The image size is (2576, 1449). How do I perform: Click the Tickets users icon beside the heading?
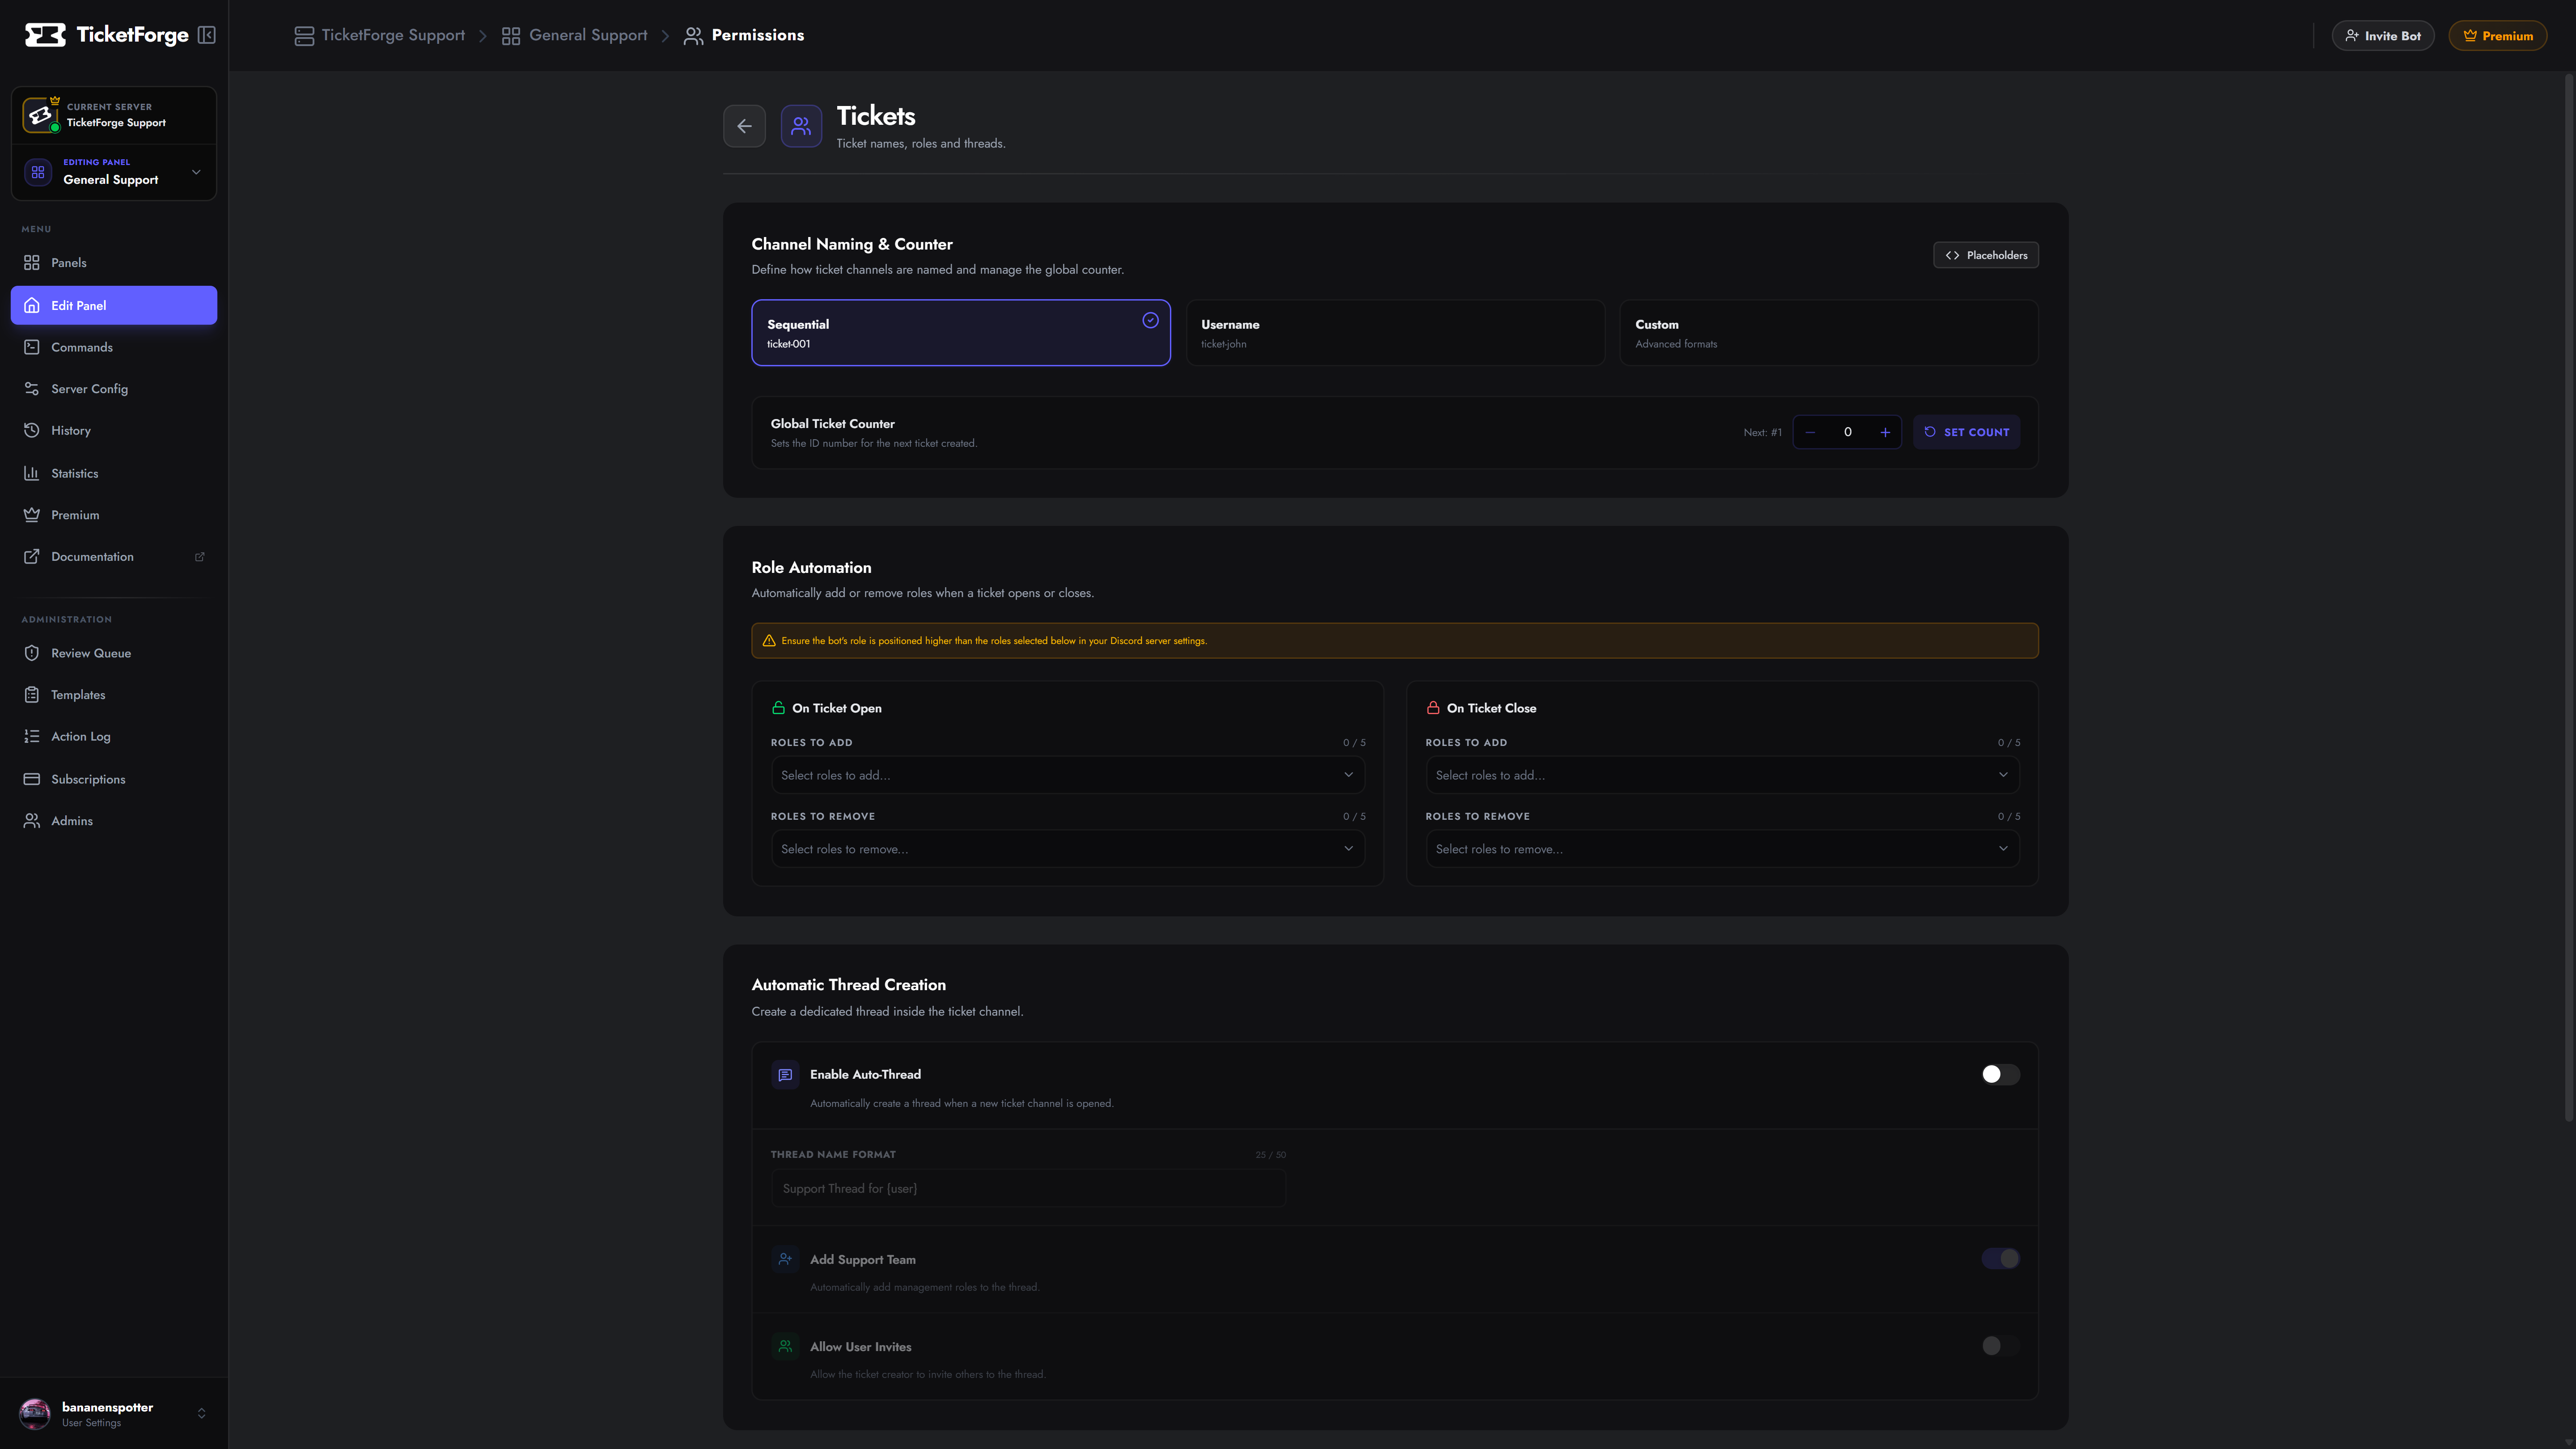click(801, 126)
